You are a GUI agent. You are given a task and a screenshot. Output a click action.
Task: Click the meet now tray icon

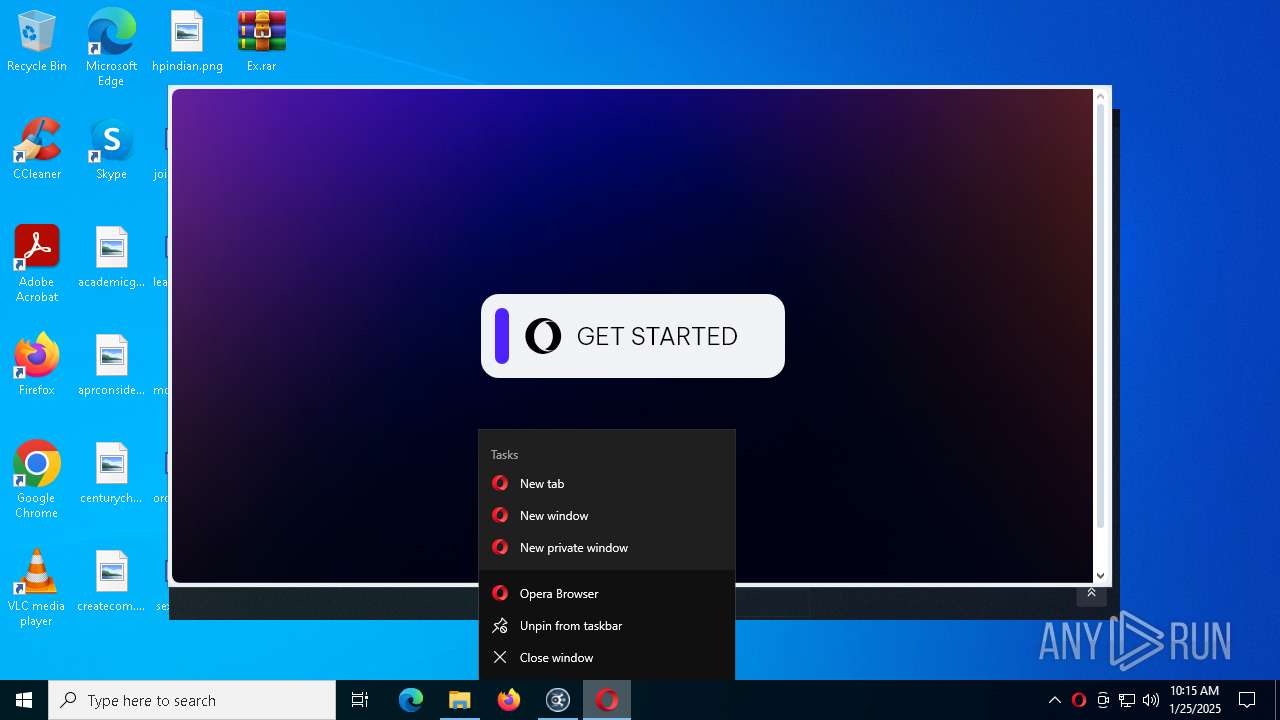pyautogui.click(x=1103, y=700)
